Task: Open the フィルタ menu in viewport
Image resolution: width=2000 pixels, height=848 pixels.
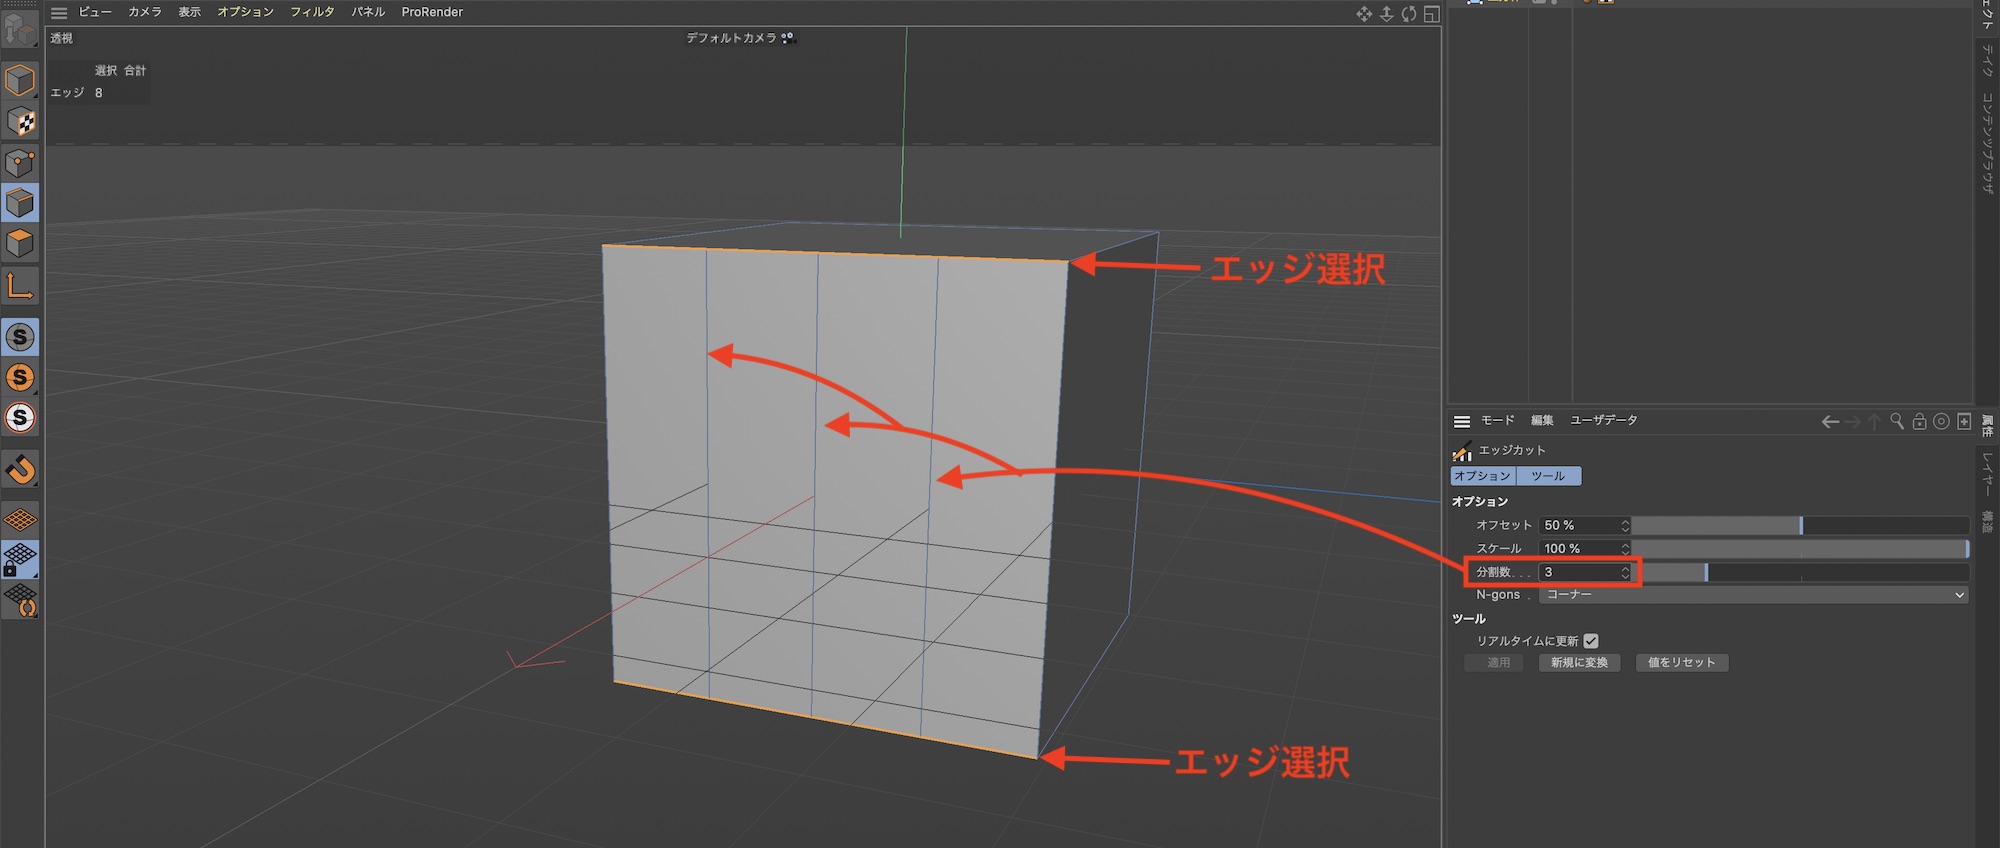Action: 312,12
